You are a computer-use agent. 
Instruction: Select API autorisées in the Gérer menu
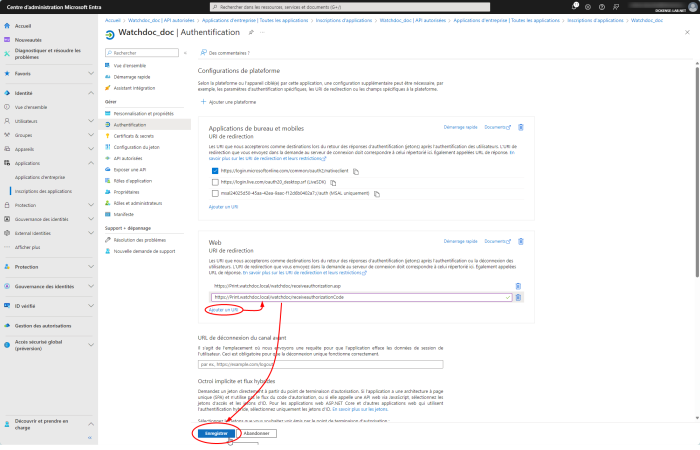[x=128, y=158]
